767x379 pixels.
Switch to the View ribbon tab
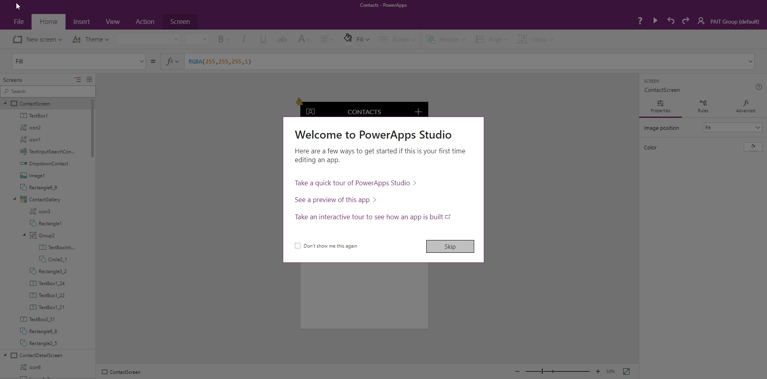point(113,22)
